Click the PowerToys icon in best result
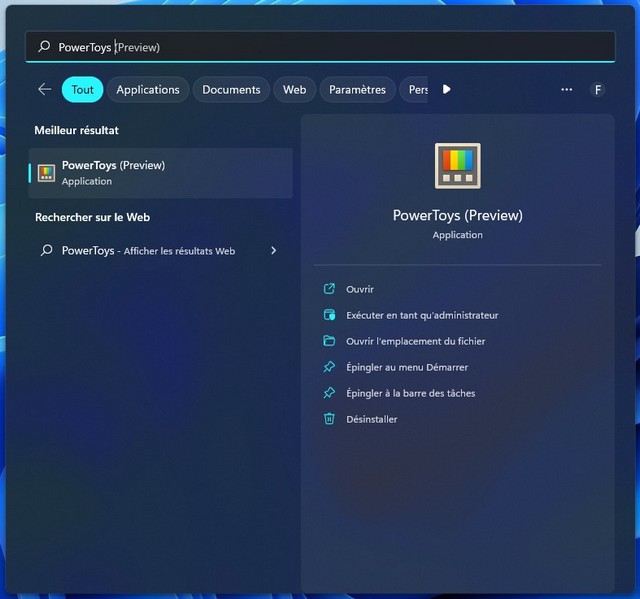The height and width of the screenshot is (599, 640). coord(46,173)
